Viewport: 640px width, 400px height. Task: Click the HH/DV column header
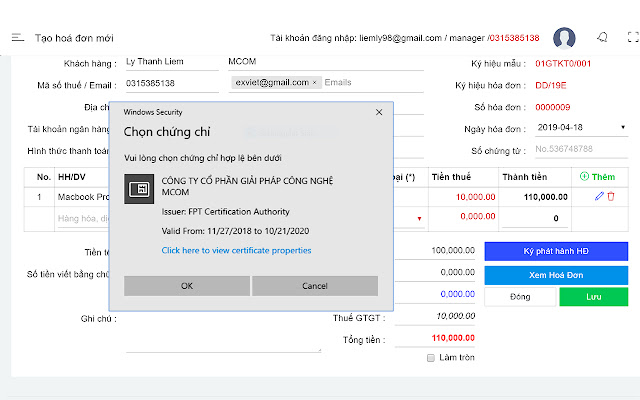[x=71, y=177]
